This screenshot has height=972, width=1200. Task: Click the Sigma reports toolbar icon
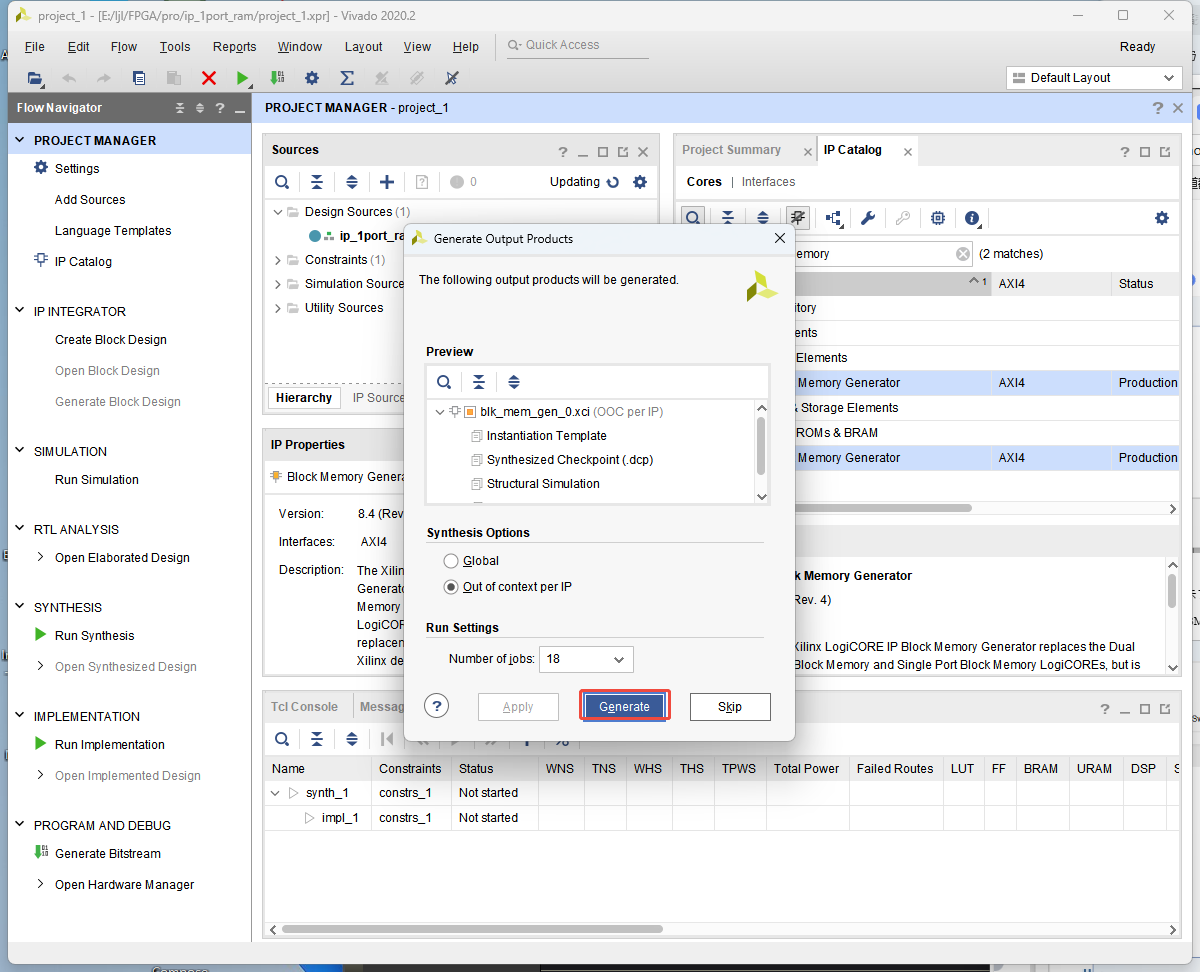(347, 78)
